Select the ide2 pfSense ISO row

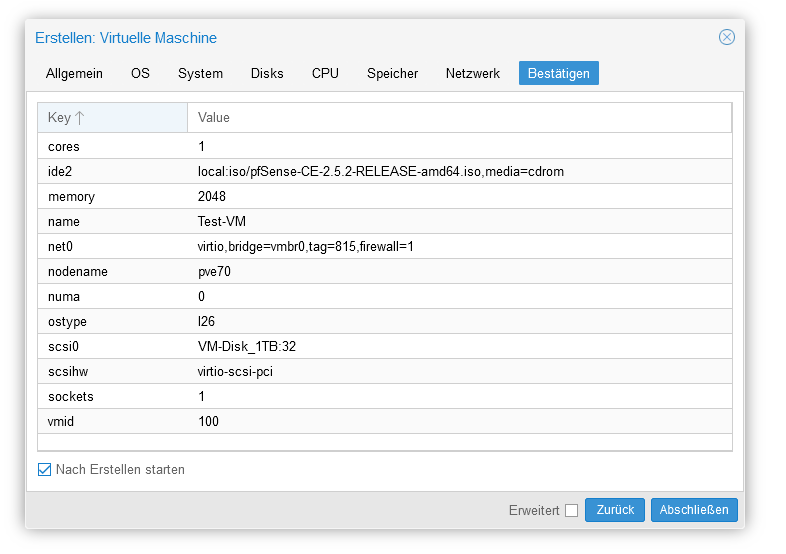pos(384,171)
